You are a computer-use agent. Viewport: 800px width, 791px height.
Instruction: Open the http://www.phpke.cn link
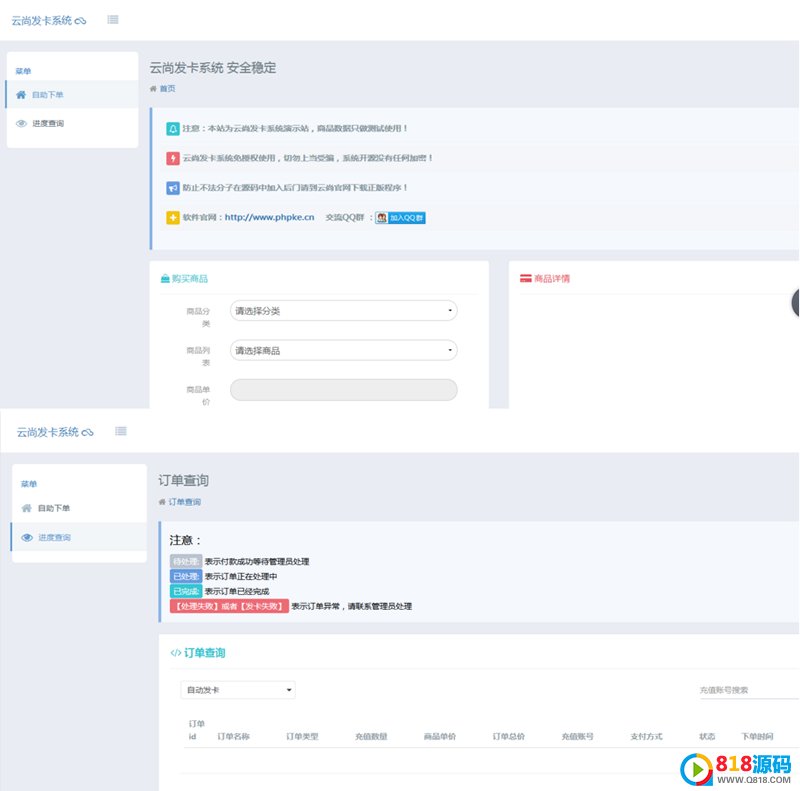pyautogui.click(x=269, y=217)
